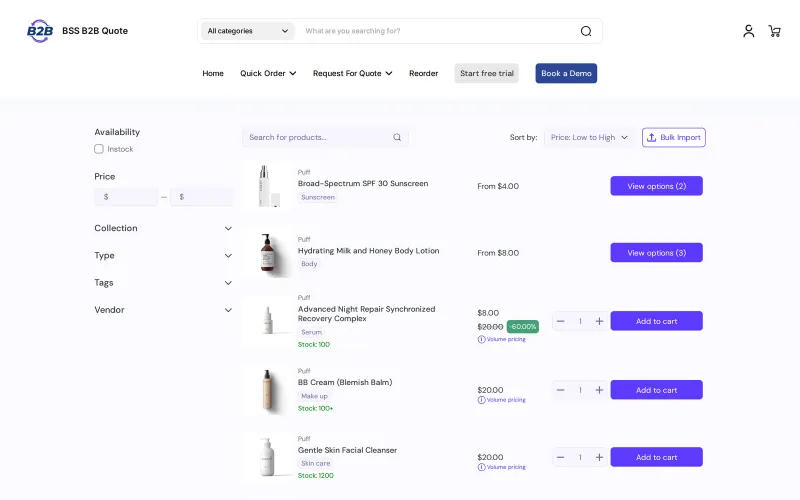
Task: Focus the 'What are you searching for?' field
Action: tap(436, 31)
